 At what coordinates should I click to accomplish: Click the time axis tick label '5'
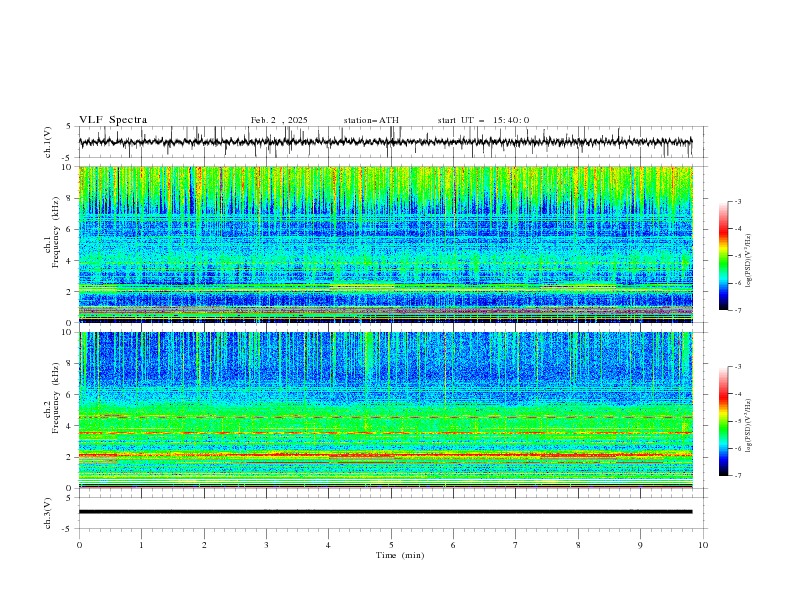tap(391, 545)
